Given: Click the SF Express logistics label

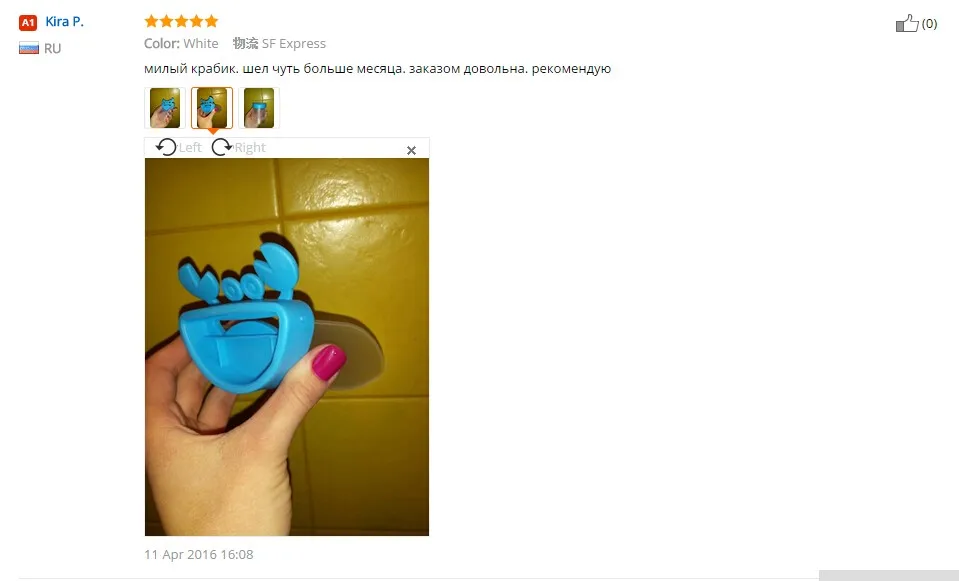Looking at the screenshot, I should coord(279,43).
